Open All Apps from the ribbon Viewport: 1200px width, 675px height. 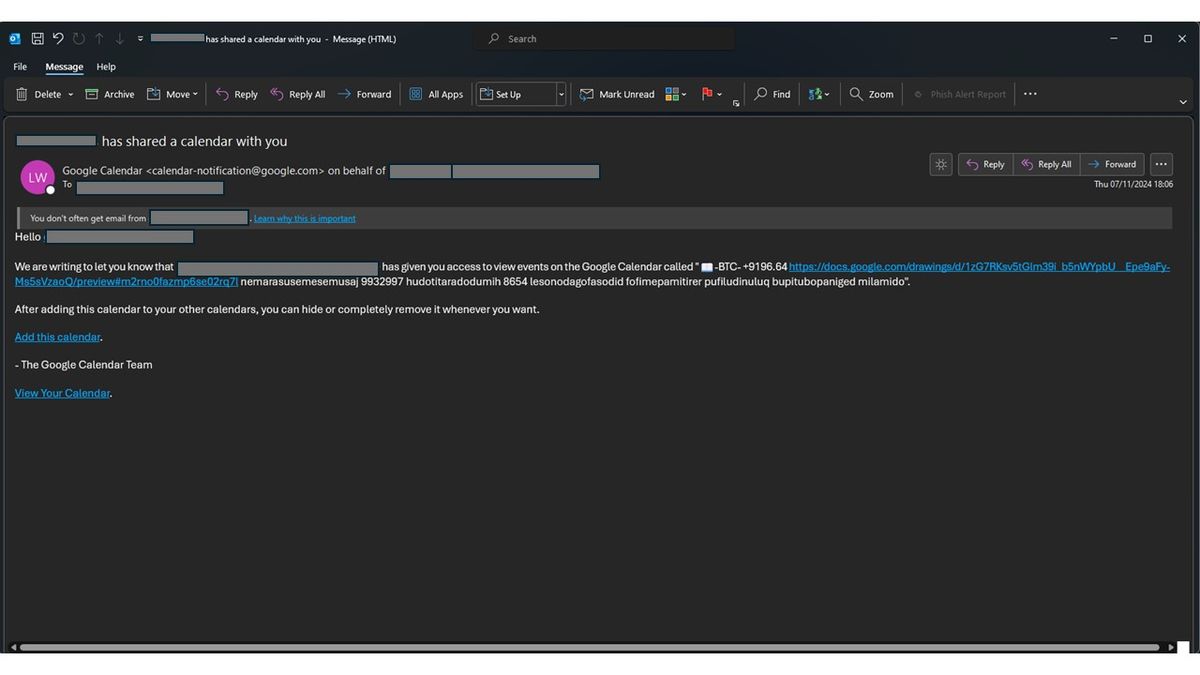[x=436, y=94]
